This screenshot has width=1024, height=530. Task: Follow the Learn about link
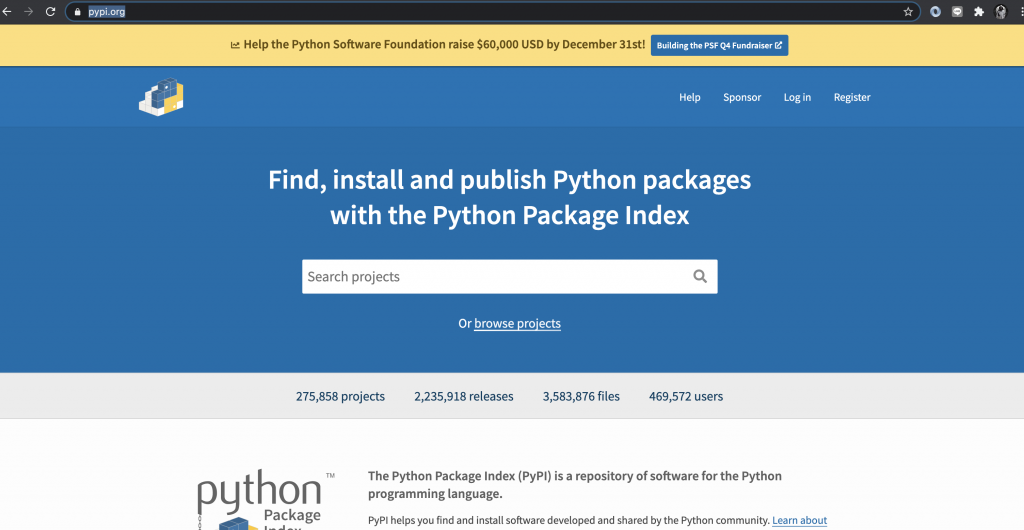799,520
